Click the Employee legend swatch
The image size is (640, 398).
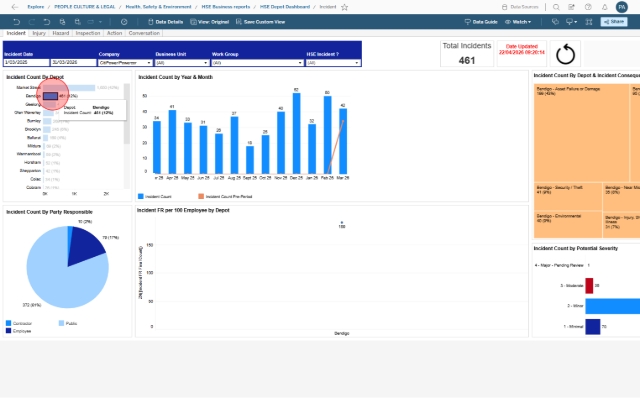click(x=9, y=331)
